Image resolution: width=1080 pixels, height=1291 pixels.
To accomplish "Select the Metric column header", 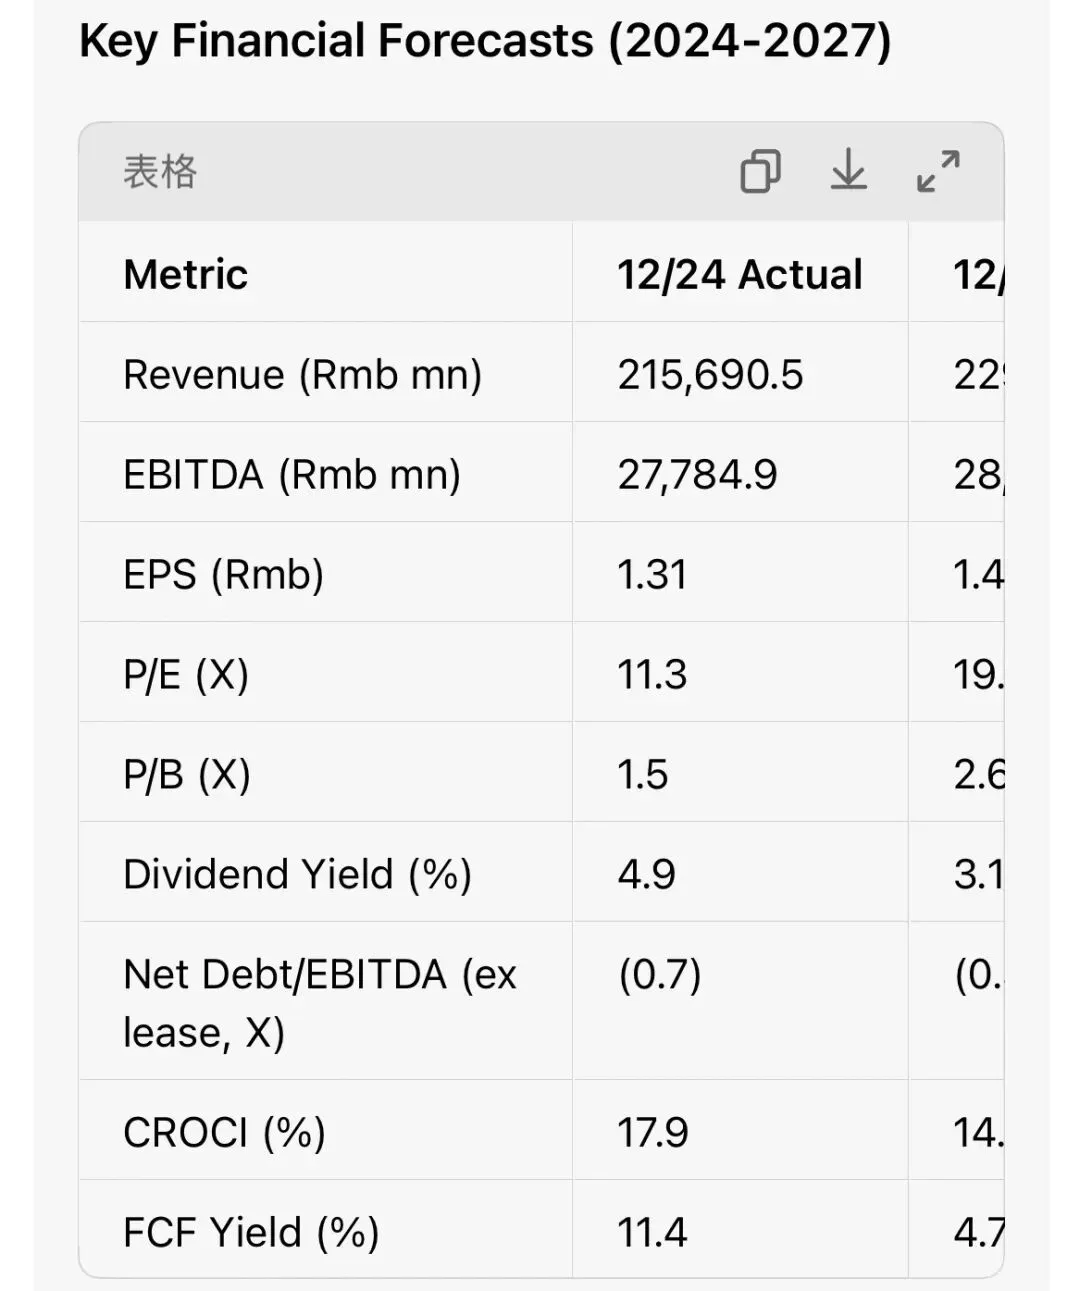I will pyautogui.click(x=185, y=274).
